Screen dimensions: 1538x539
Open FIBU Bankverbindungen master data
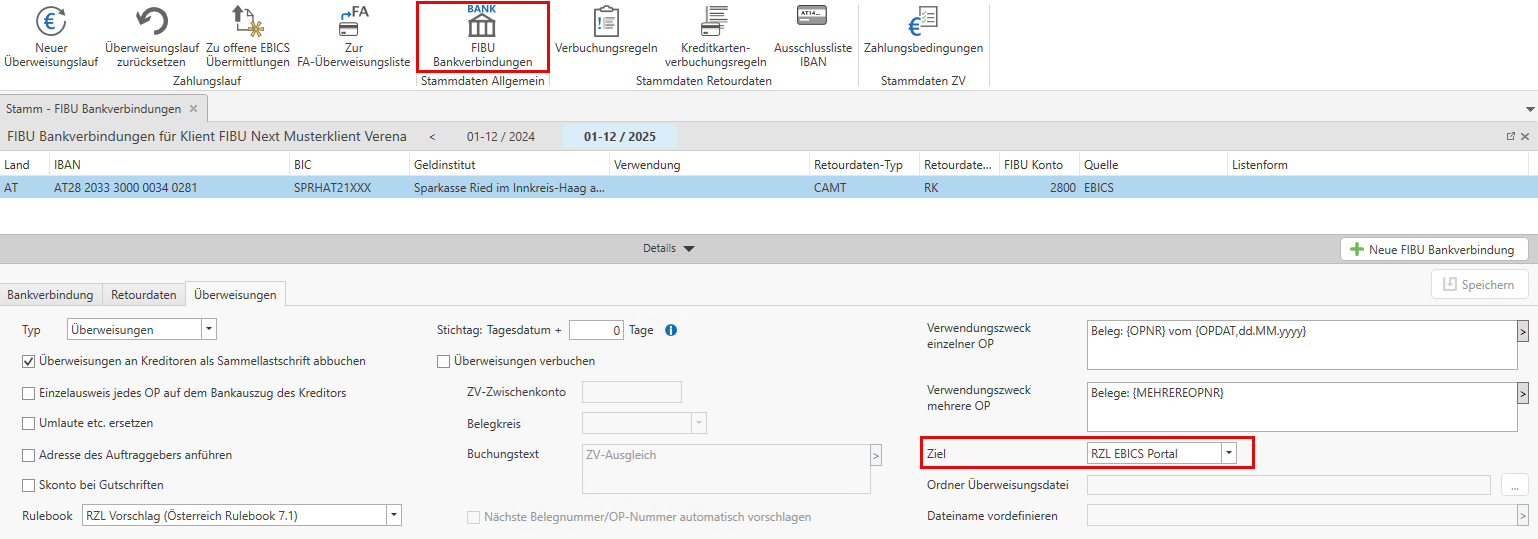pos(482,37)
